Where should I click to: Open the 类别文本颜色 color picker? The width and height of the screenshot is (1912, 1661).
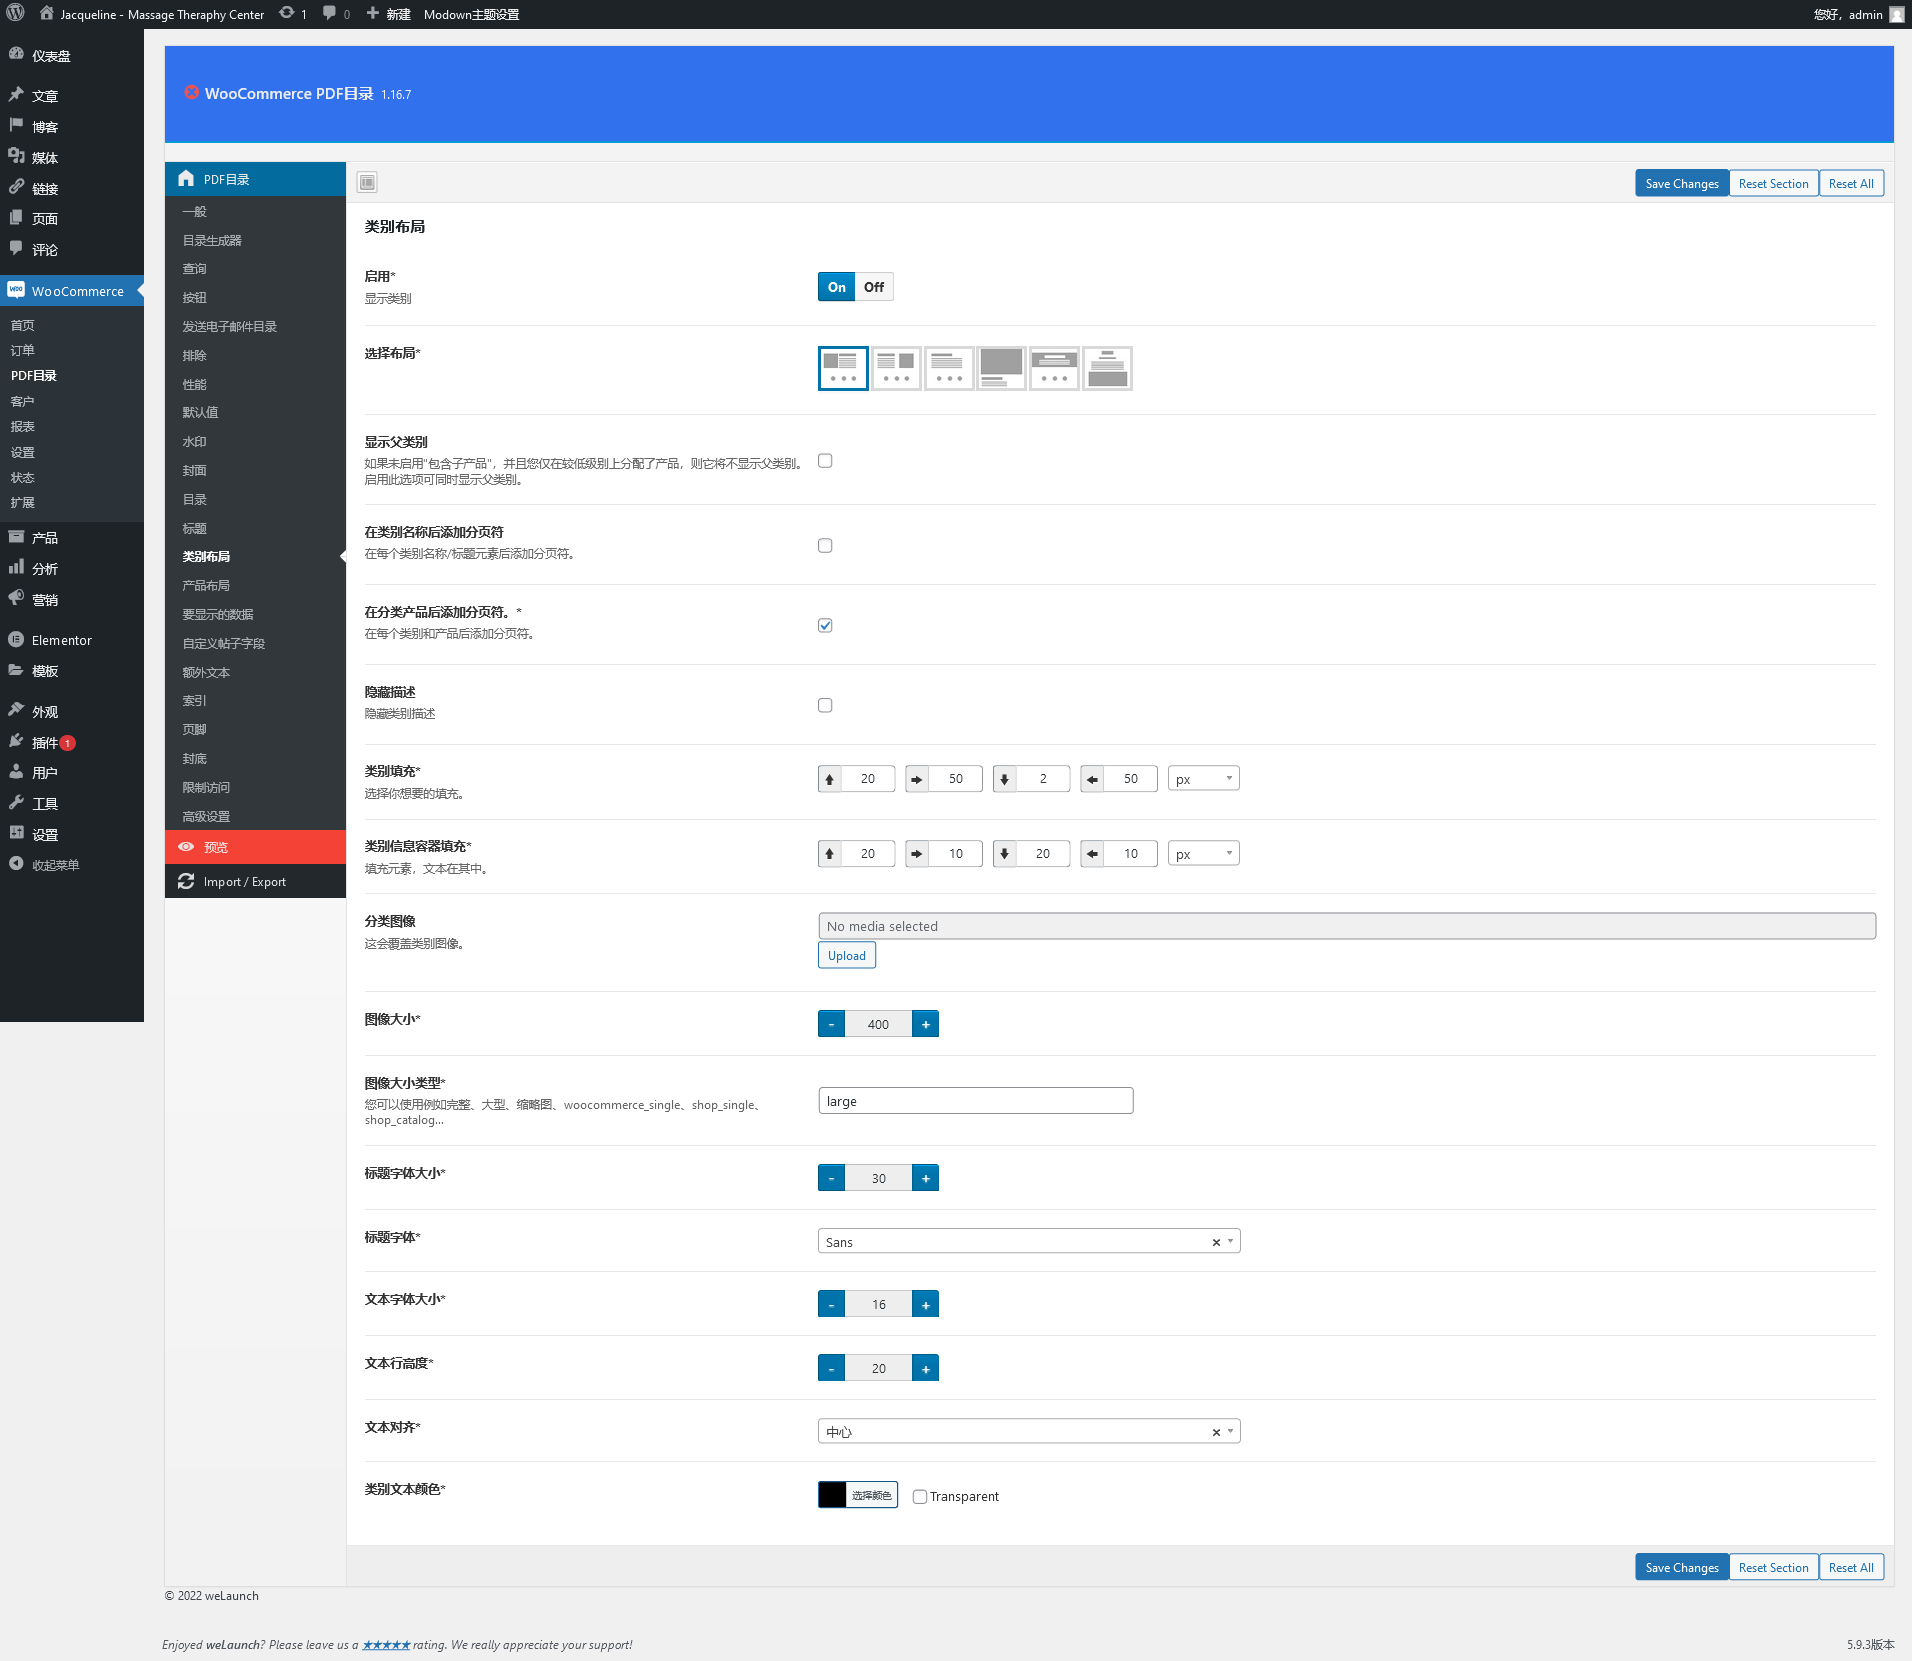click(x=858, y=1496)
